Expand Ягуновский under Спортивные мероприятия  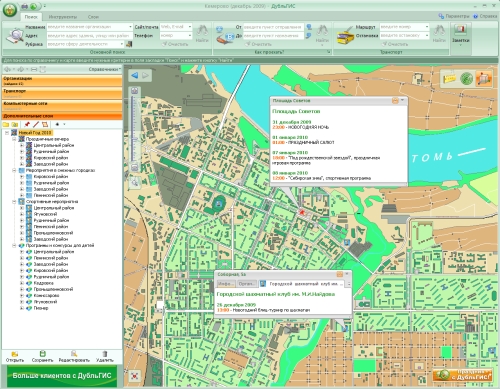(22, 214)
